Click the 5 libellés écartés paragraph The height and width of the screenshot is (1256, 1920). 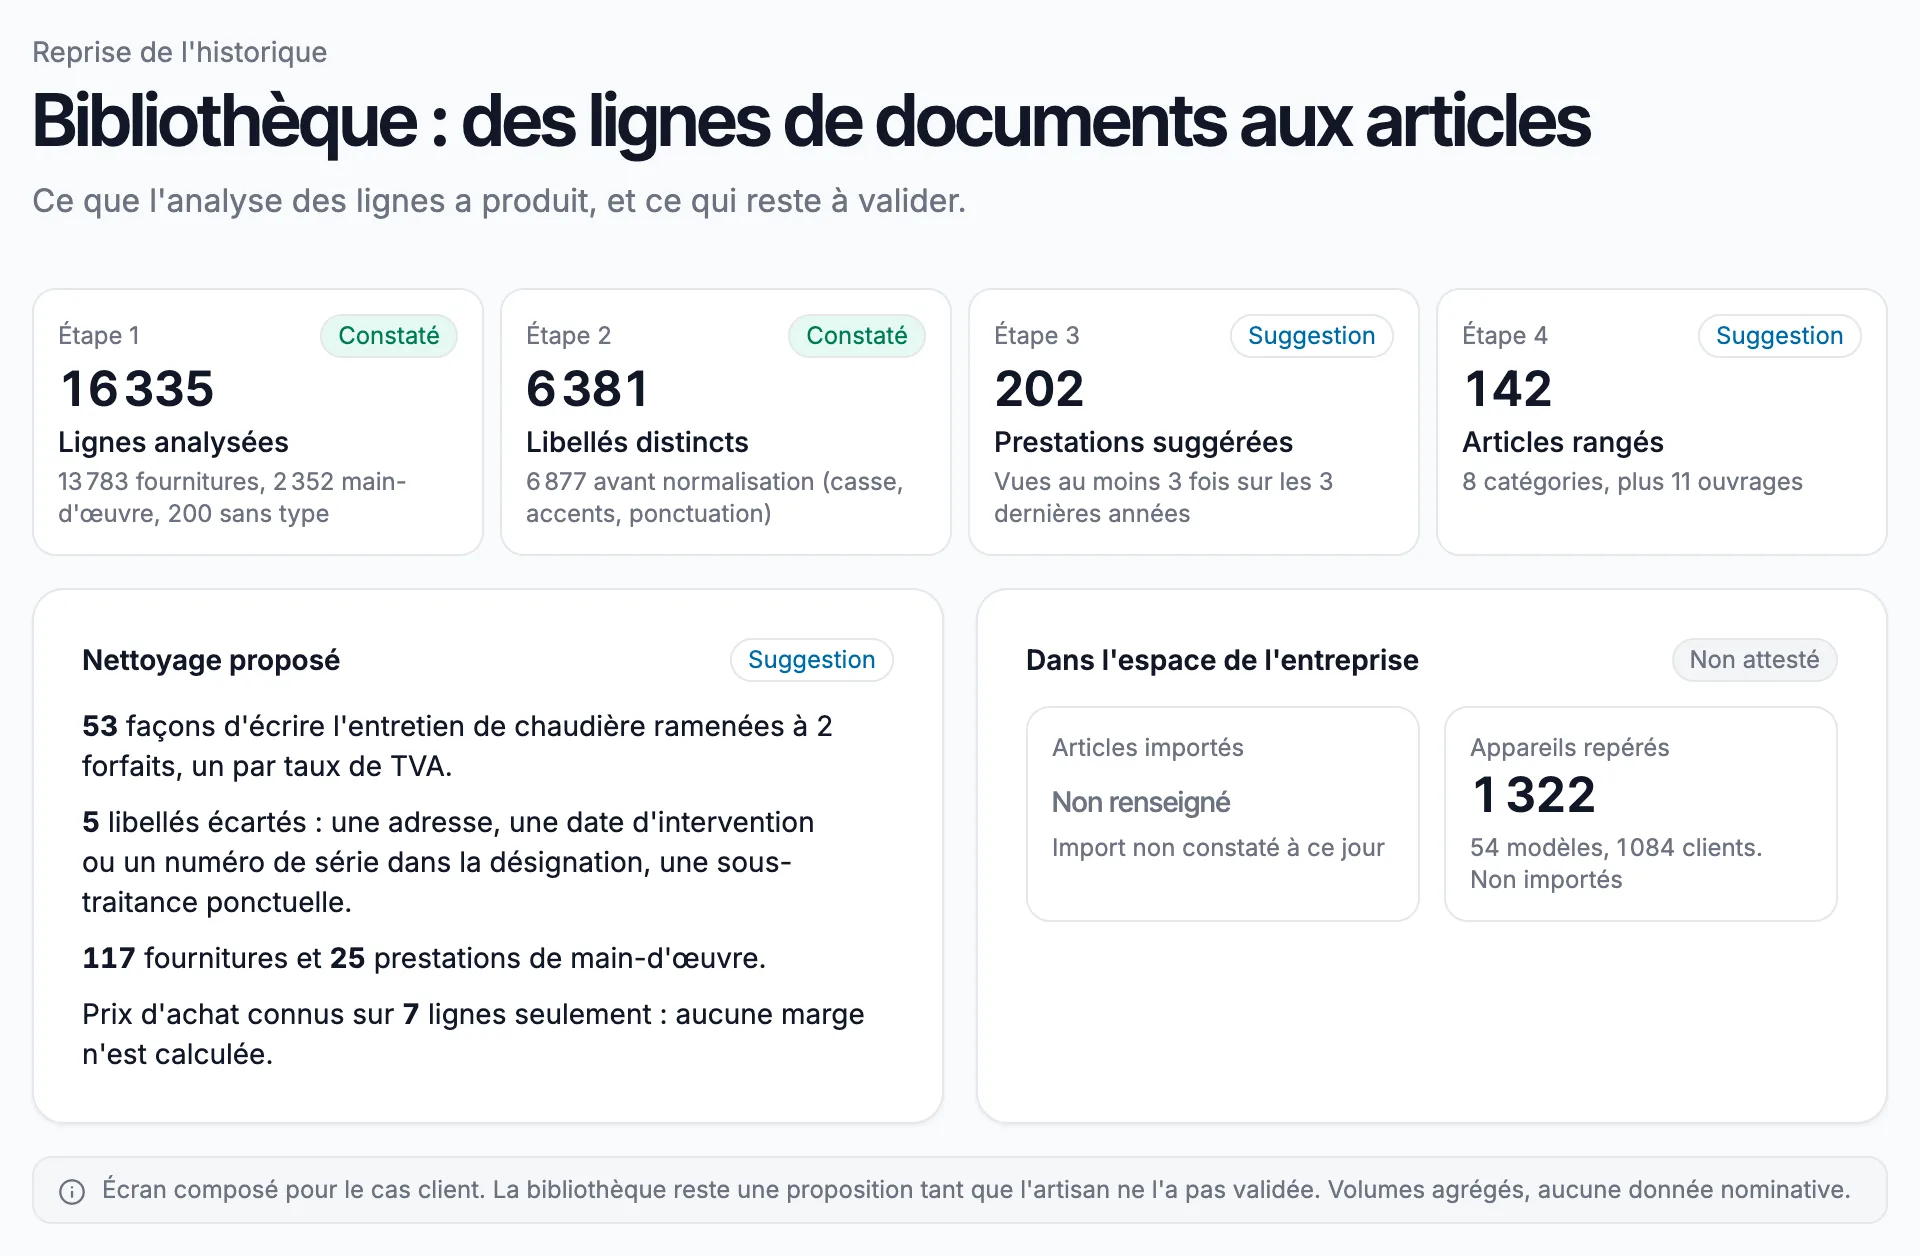pyautogui.click(x=448, y=862)
